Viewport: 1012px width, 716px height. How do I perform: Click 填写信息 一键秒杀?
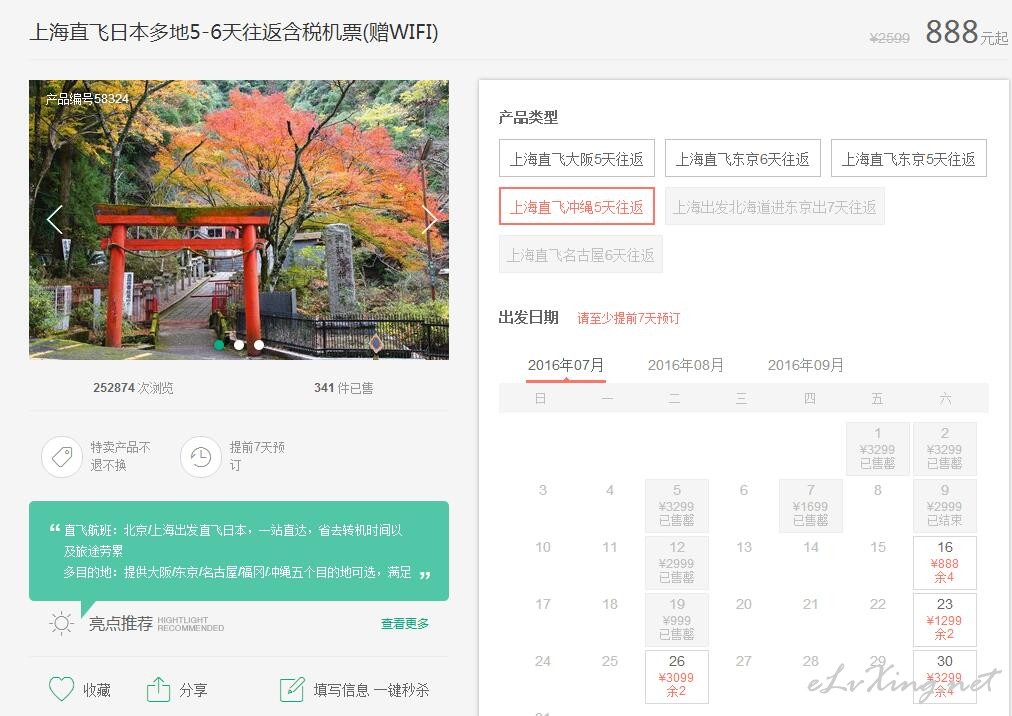point(371,690)
